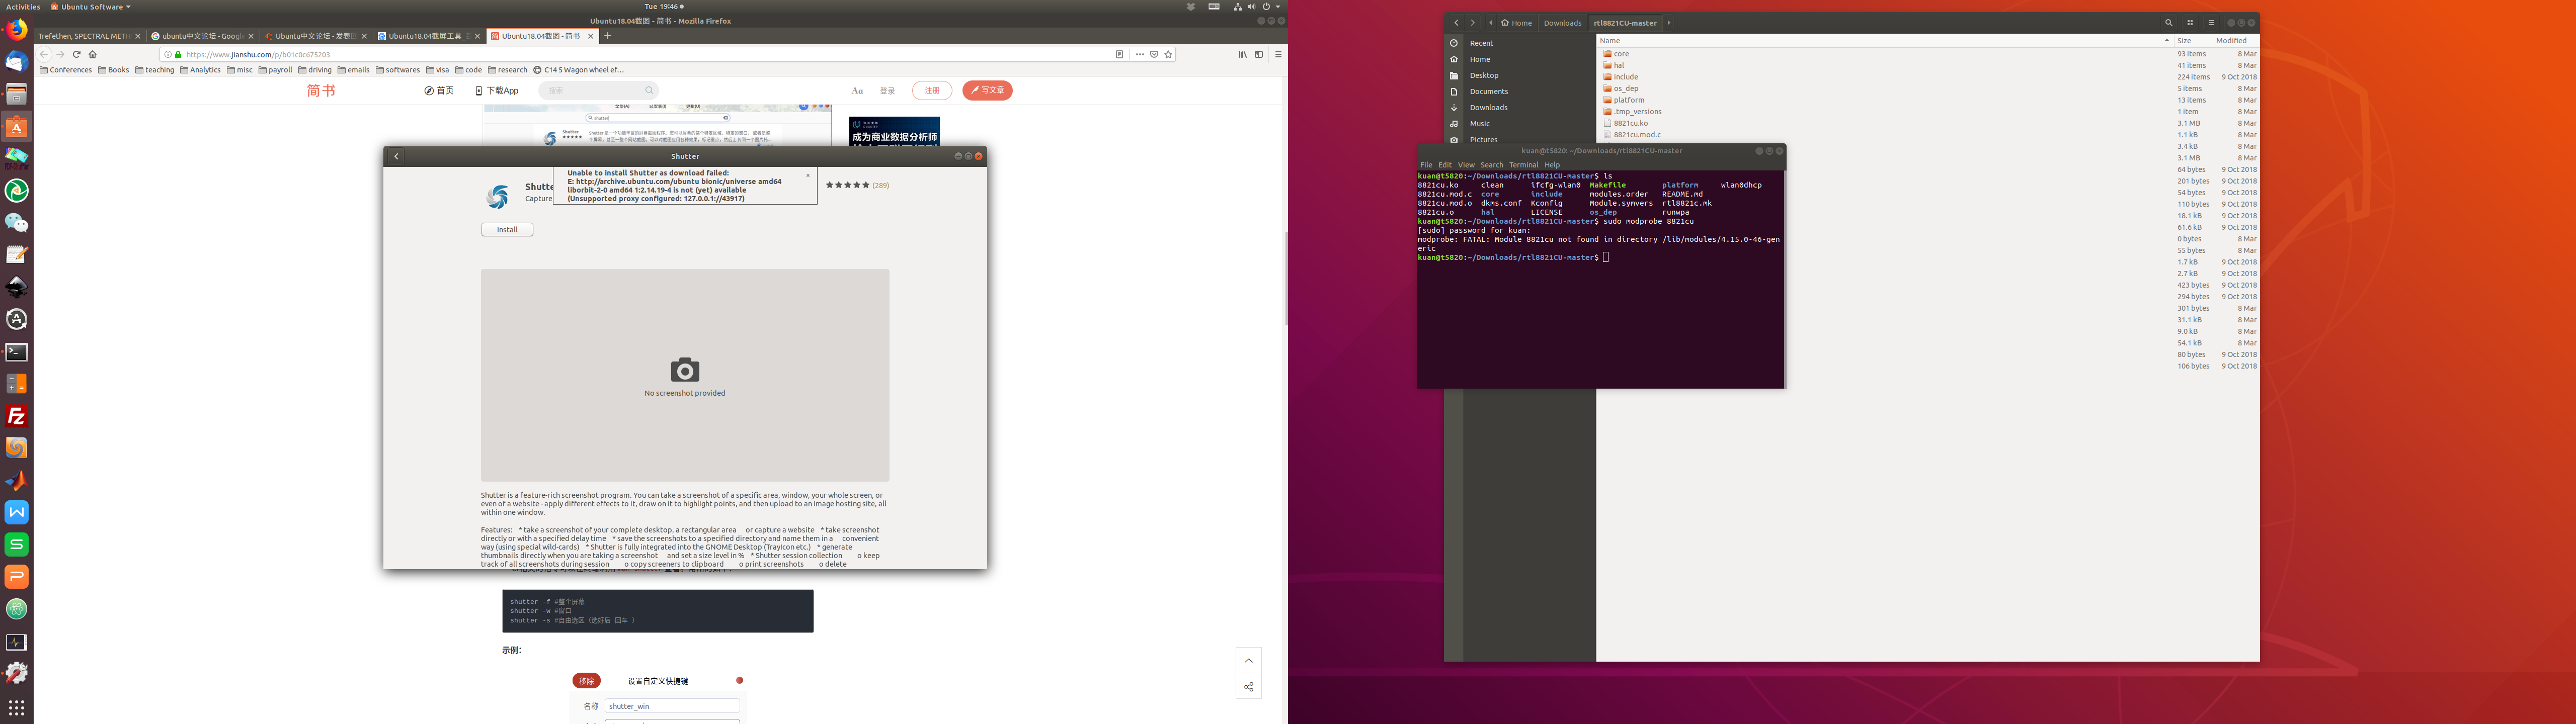Open the Terminal dock icon

[x=16, y=352]
